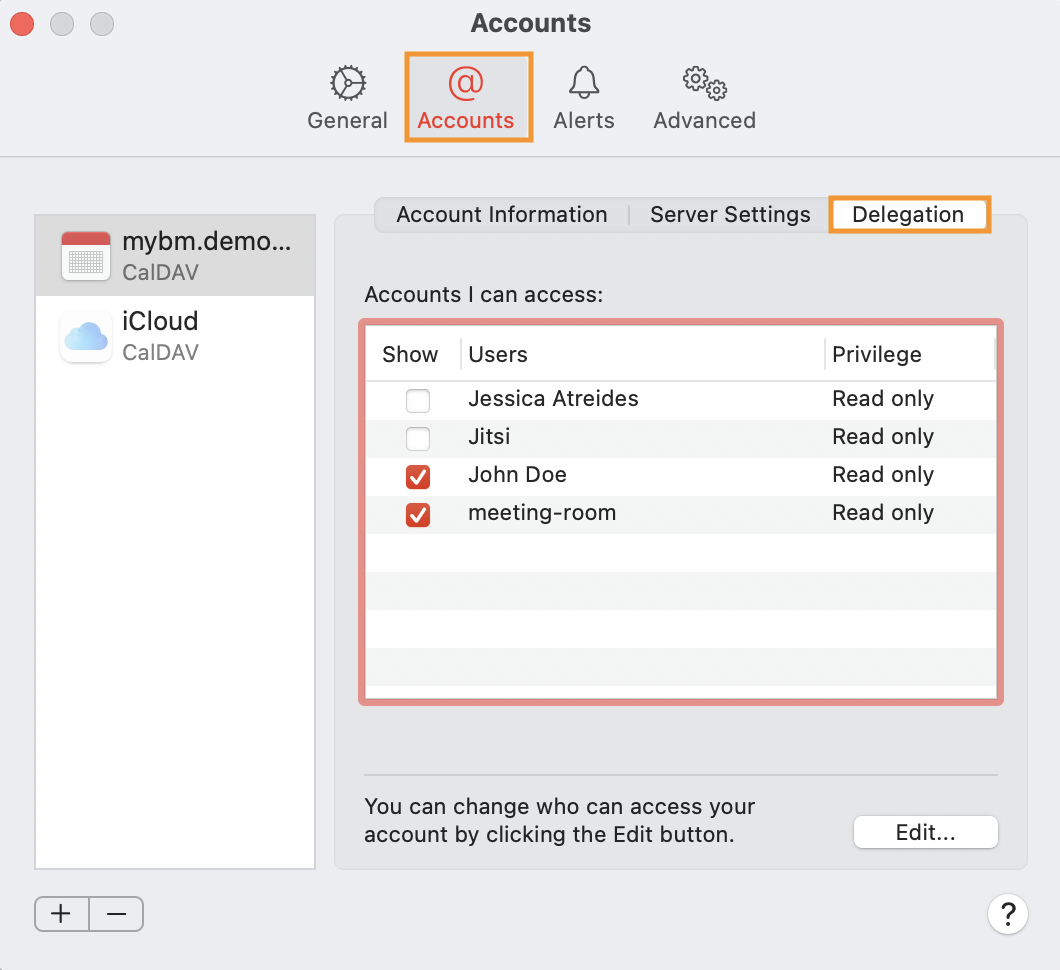Close the Accounts window with red button
This screenshot has width=1060, height=970.
(x=22, y=23)
